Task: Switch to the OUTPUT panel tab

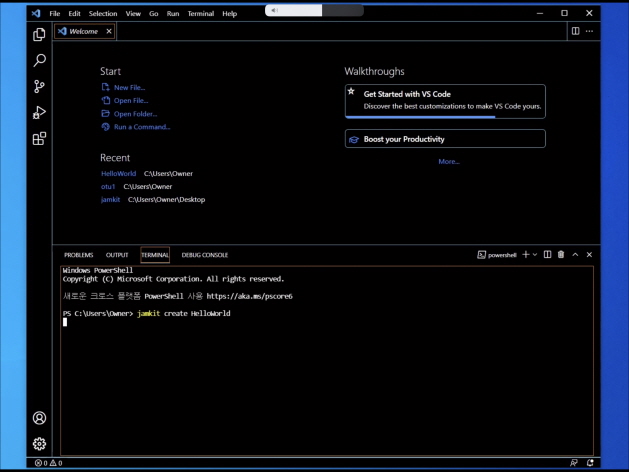Action: [x=117, y=255]
